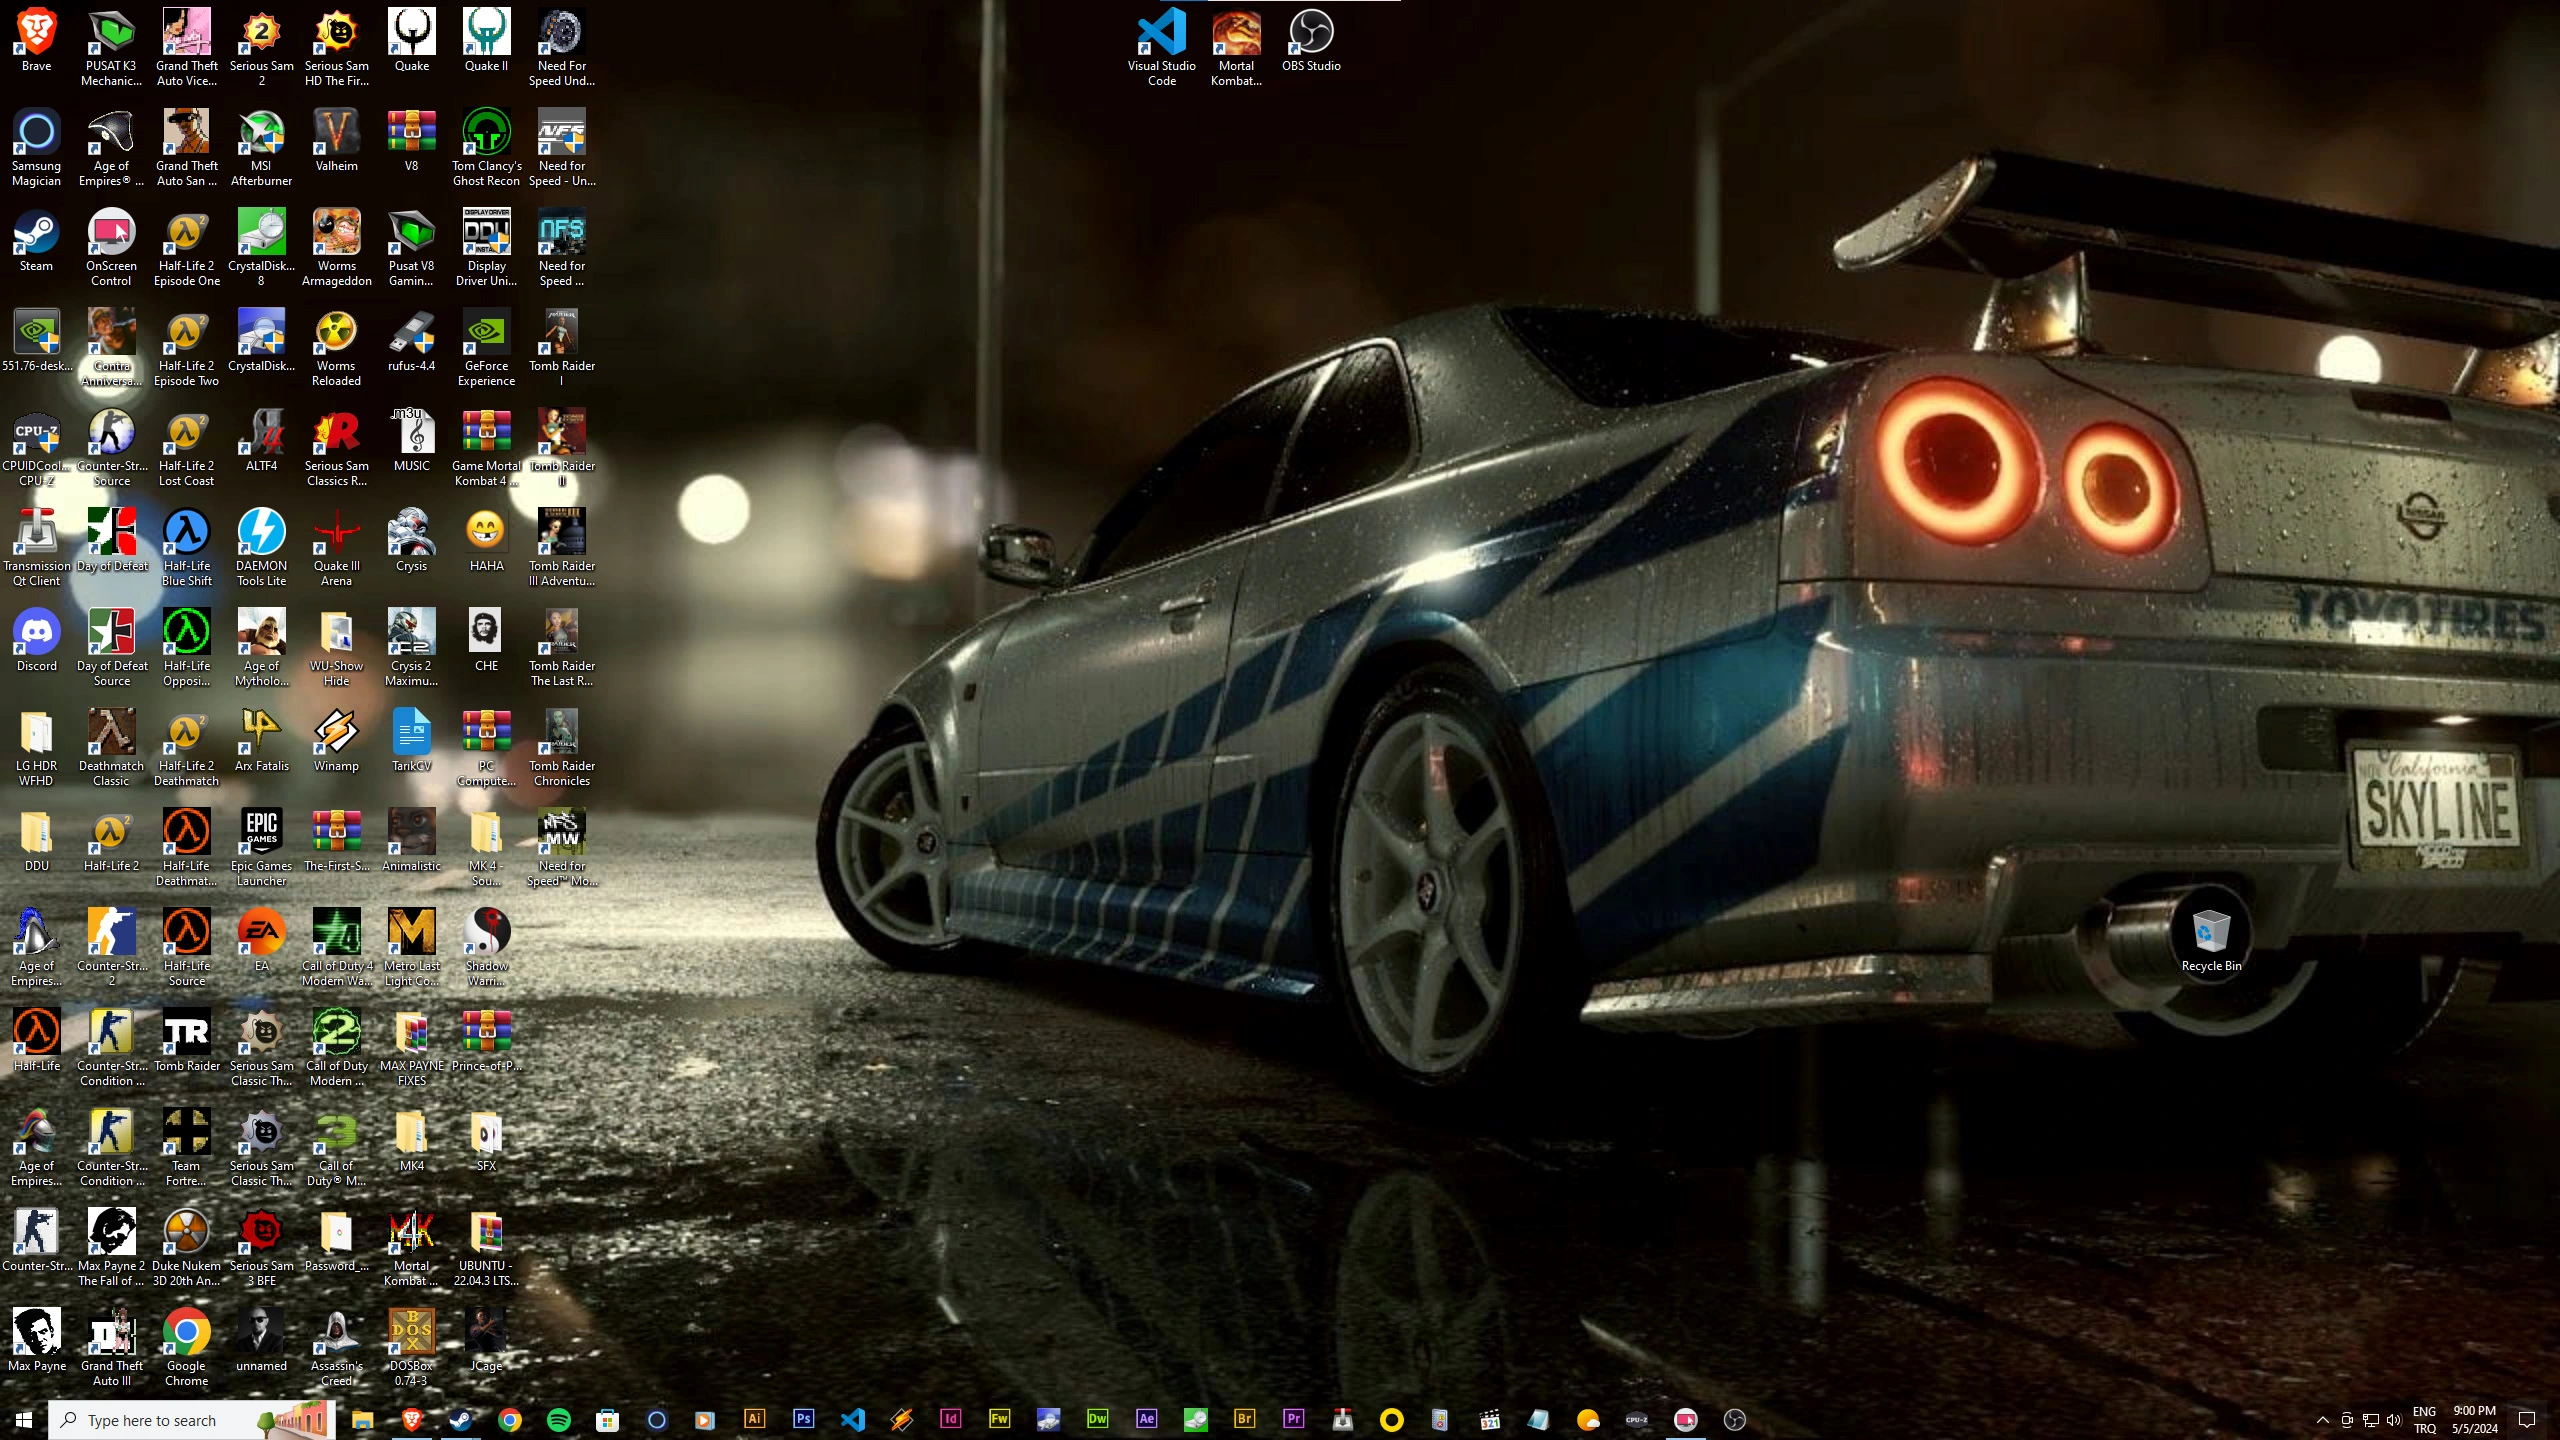This screenshot has width=2560, height=1440.
Task: Switch the ENG TRQ input language
Action: [x=2424, y=1420]
